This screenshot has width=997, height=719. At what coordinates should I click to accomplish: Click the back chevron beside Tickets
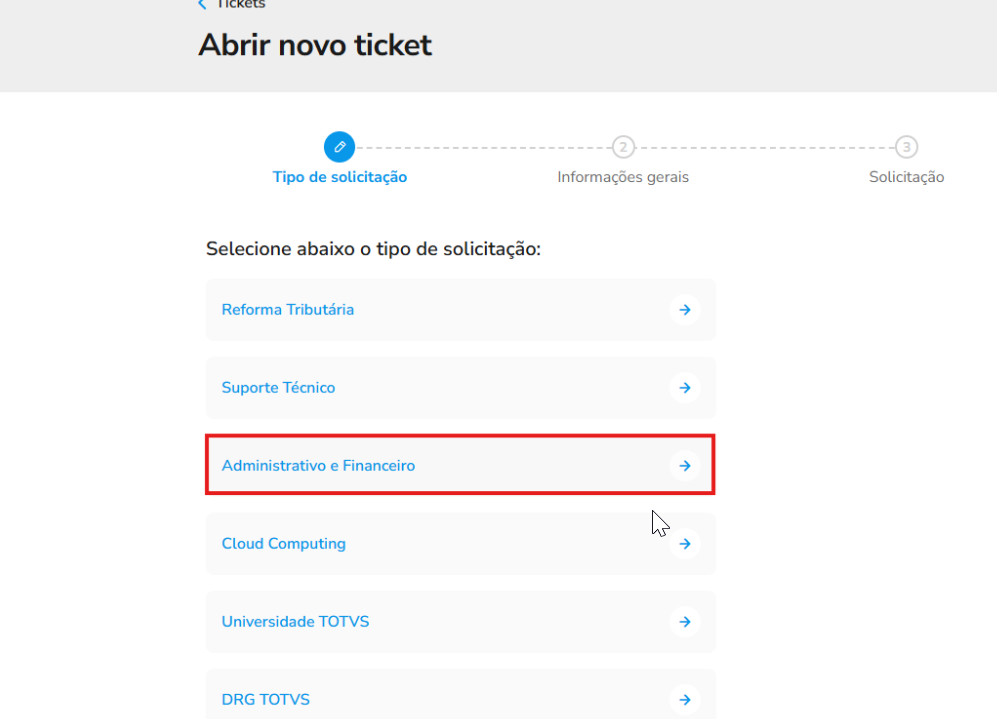(202, 4)
